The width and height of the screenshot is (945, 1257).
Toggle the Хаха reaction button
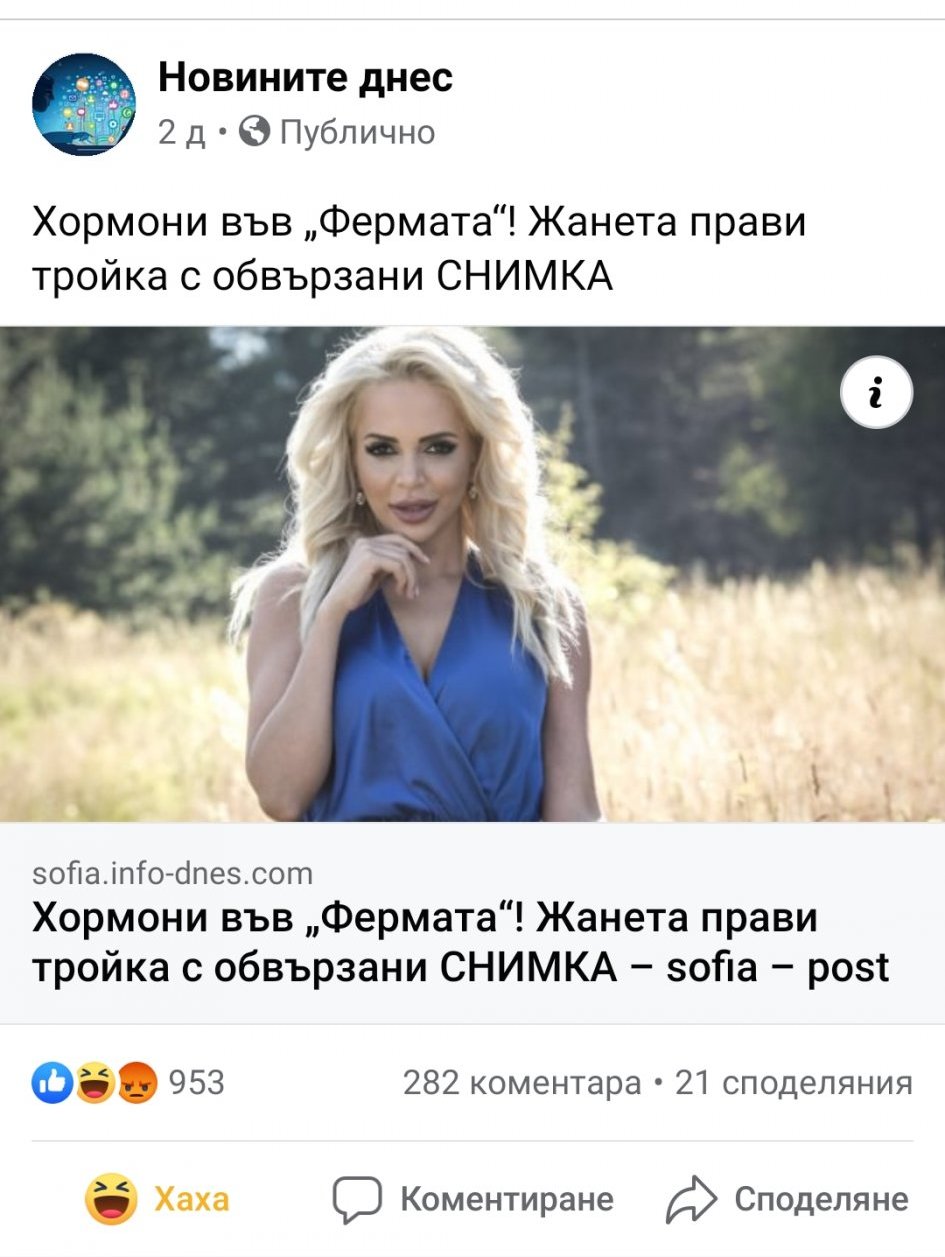(x=158, y=1199)
